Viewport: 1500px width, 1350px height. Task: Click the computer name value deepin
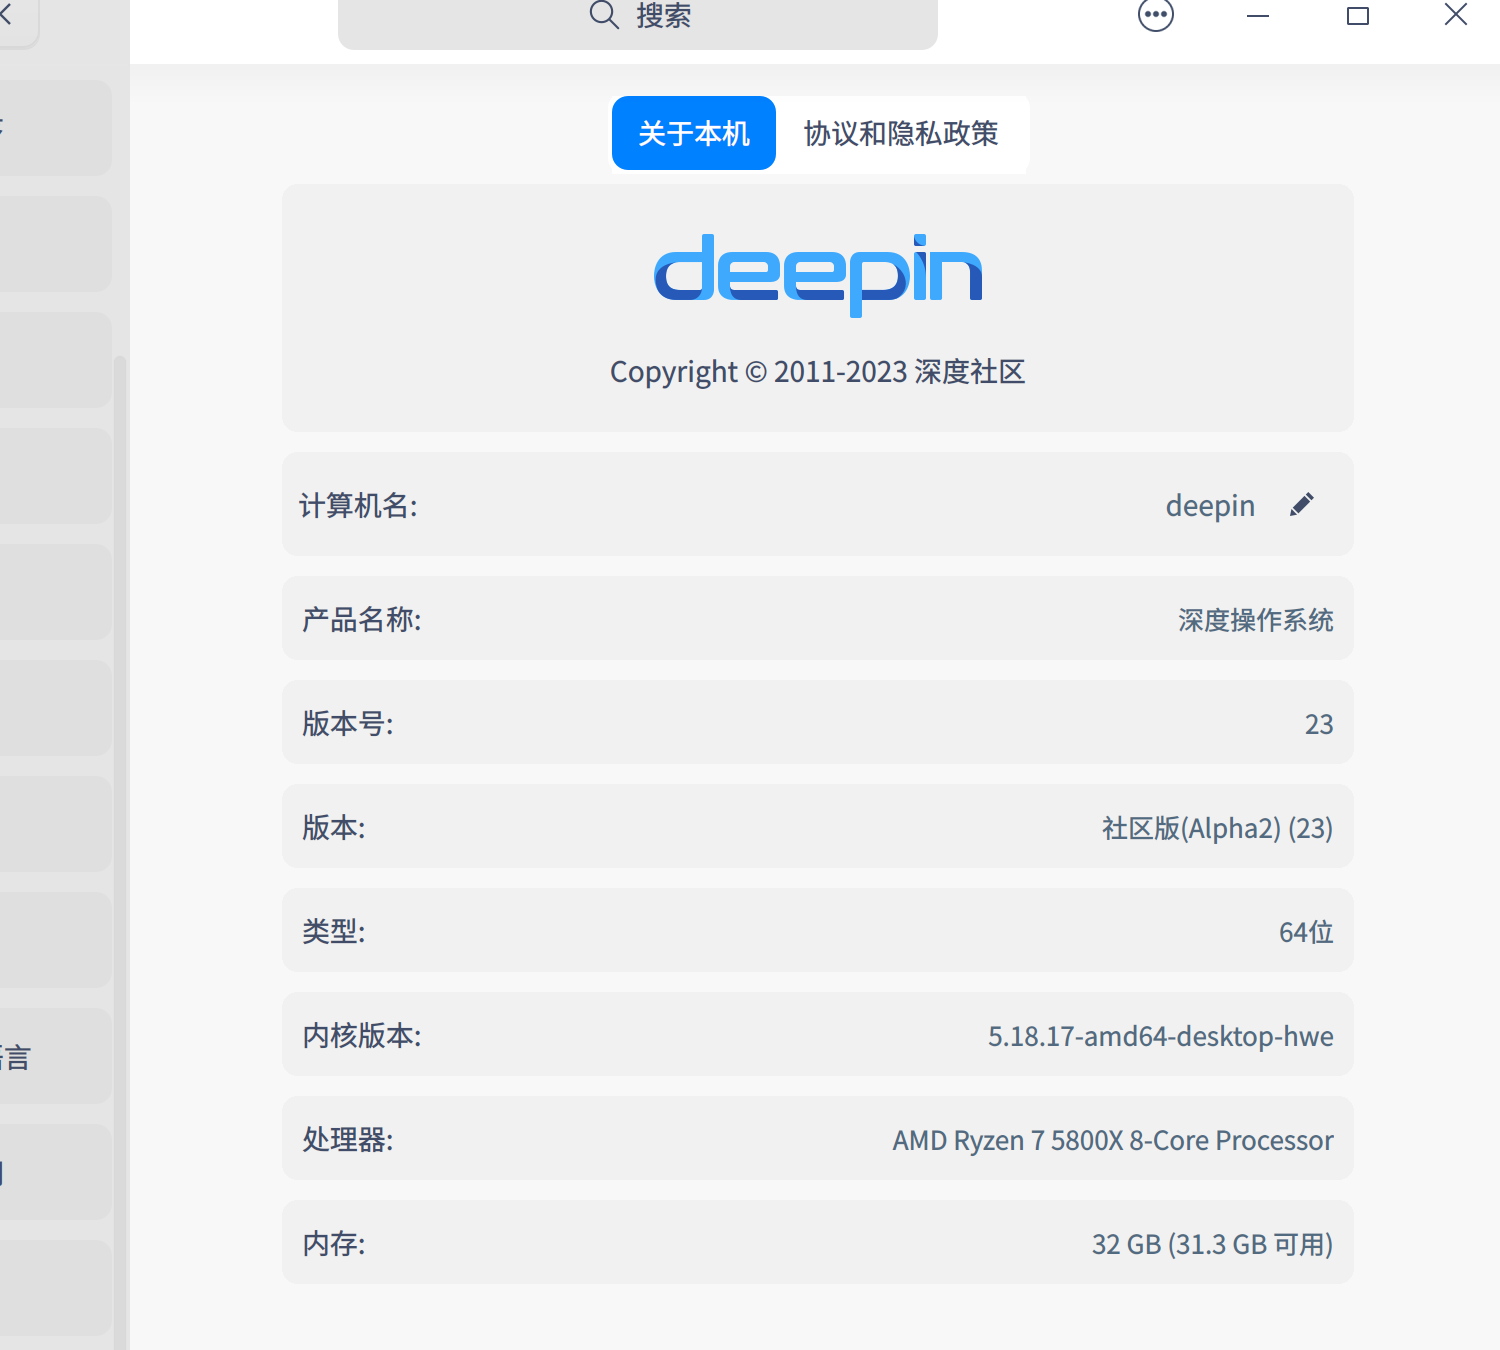coord(1210,505)
